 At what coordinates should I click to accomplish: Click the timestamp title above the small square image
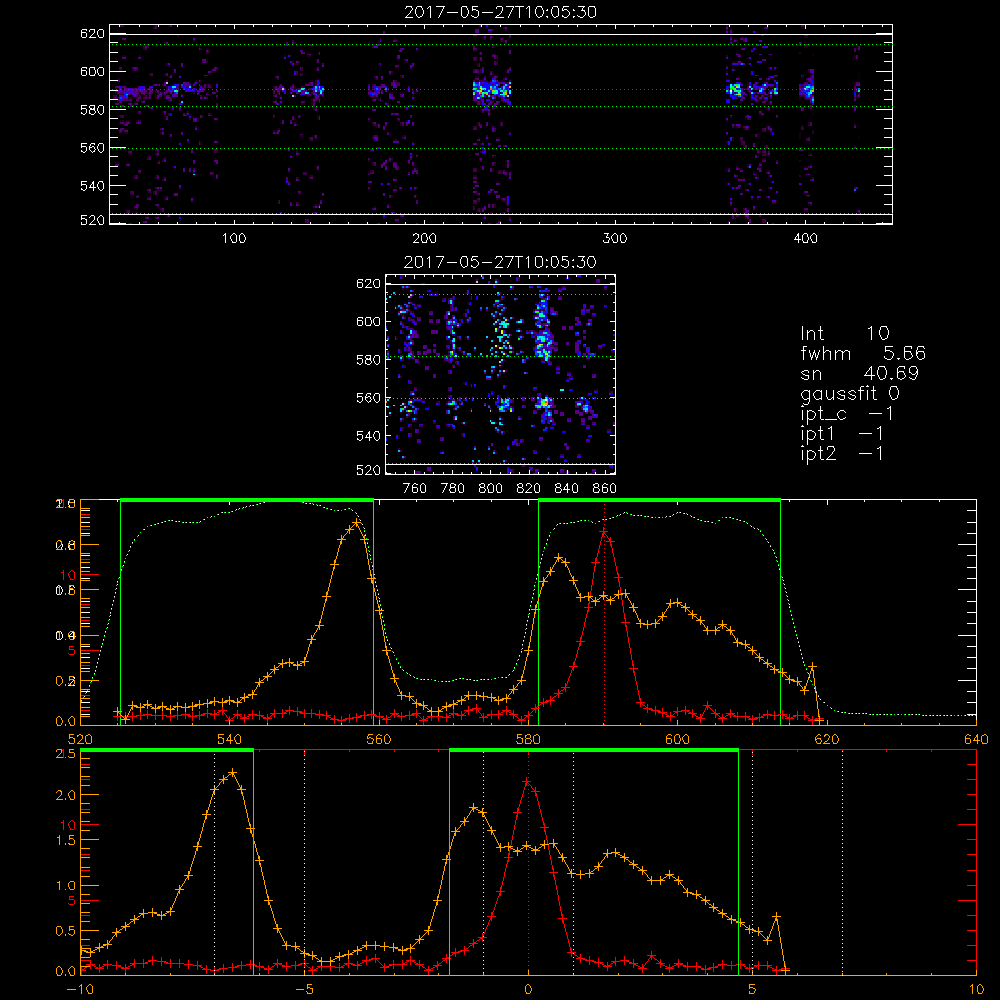pos(500,262)
